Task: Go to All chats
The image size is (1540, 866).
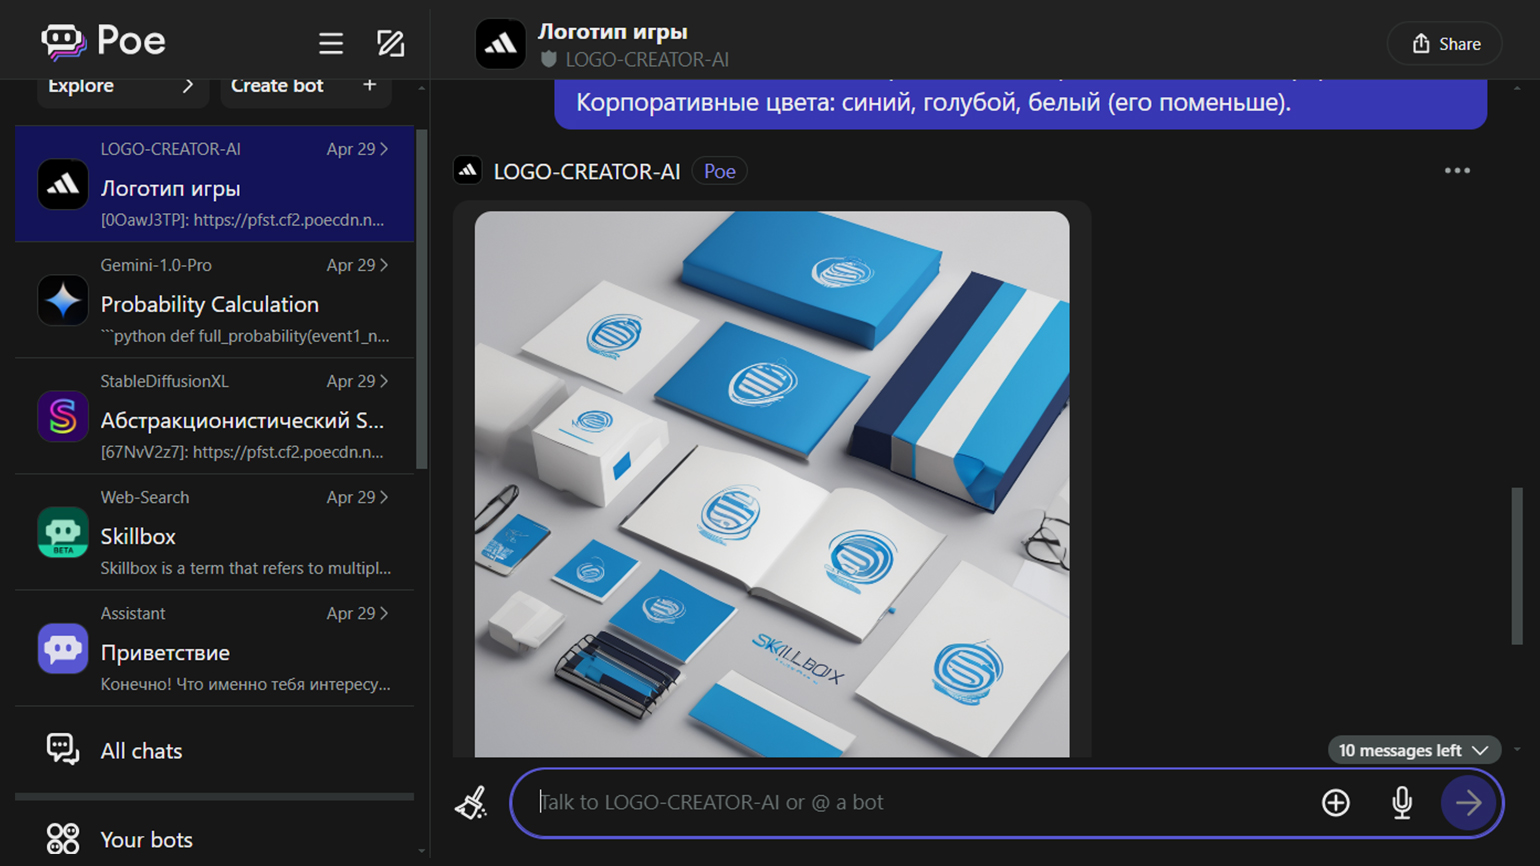Action: 215,750
